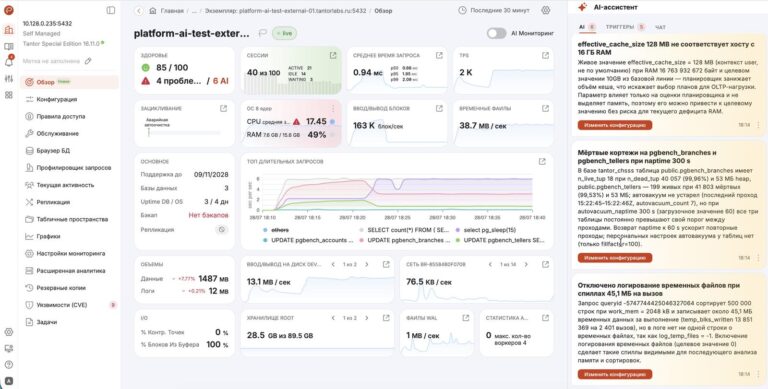The height and width of the screenshot is (389, 768).
Task: Go back using the breadcrumb back arrow
Action: (x=139, y=10)
